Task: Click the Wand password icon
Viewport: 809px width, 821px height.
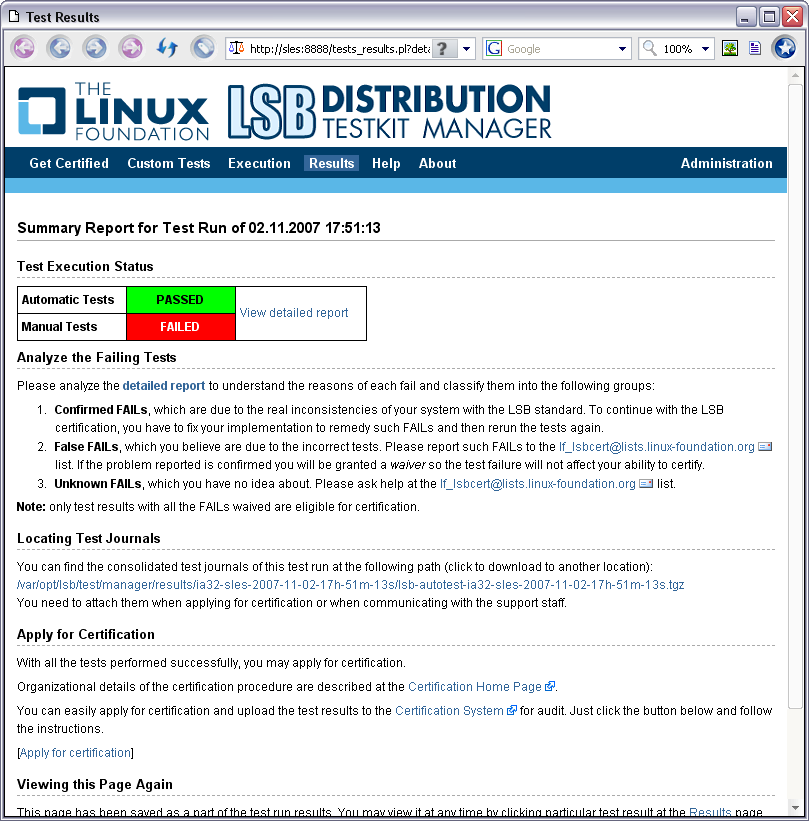Action: (x=203, y=49)
